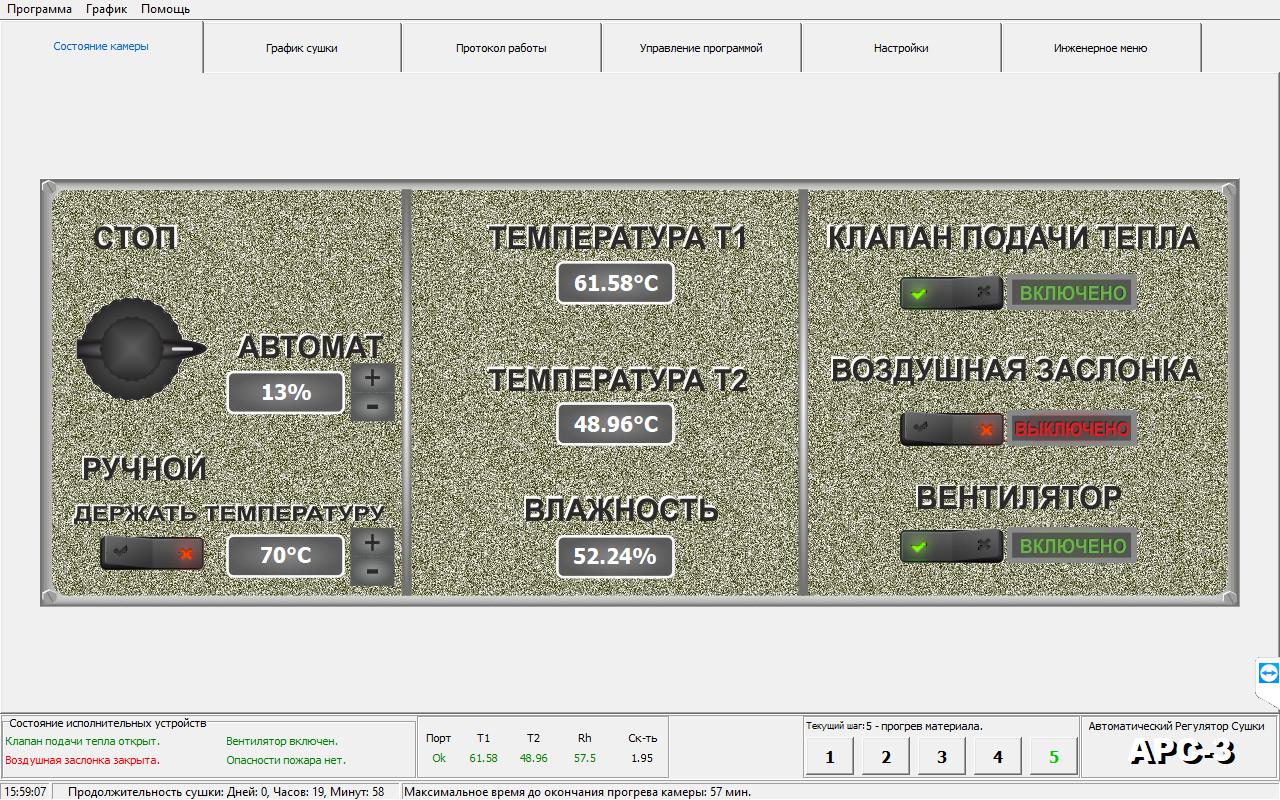Open the График menu
The image size is (1280, 800).
(106, 9)
